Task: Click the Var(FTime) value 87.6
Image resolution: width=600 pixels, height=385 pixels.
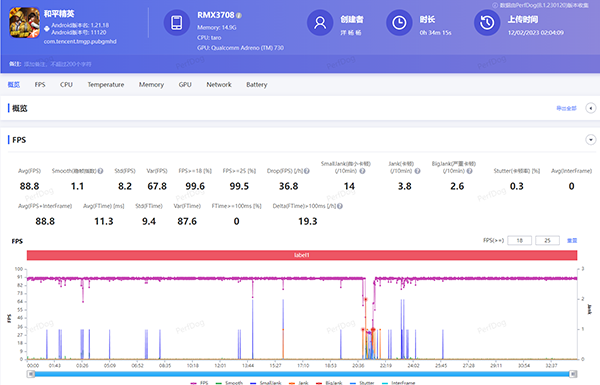Action: tap(187, 222)
